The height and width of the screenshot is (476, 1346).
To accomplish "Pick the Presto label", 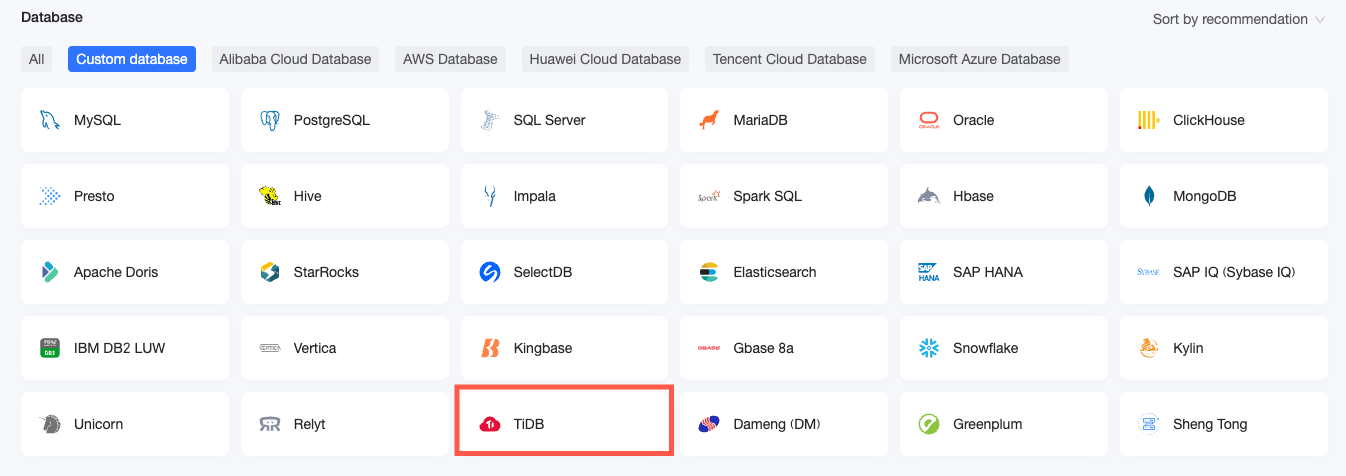I will 94,196.
